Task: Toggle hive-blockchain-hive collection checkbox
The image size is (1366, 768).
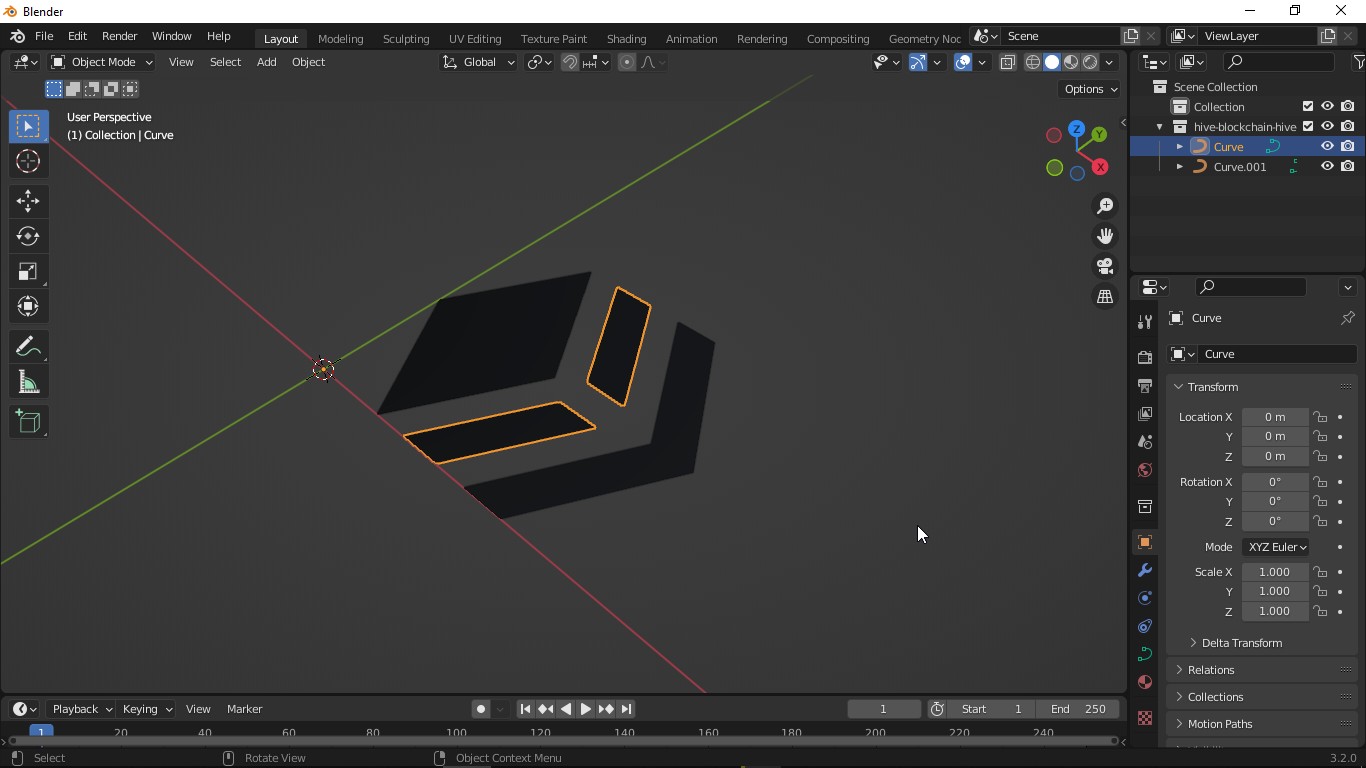Action: click(x=1308, y=127)
